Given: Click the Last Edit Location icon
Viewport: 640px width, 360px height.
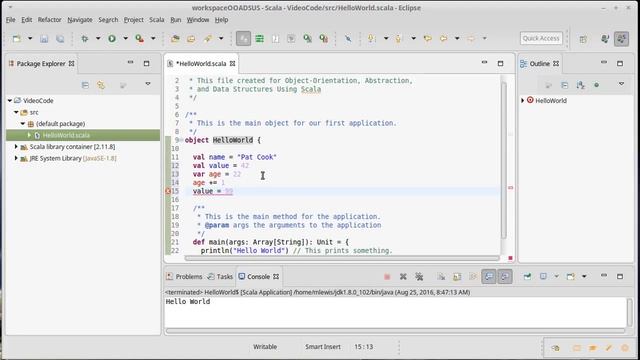Looking at the screenshot, I should (427, 39).
